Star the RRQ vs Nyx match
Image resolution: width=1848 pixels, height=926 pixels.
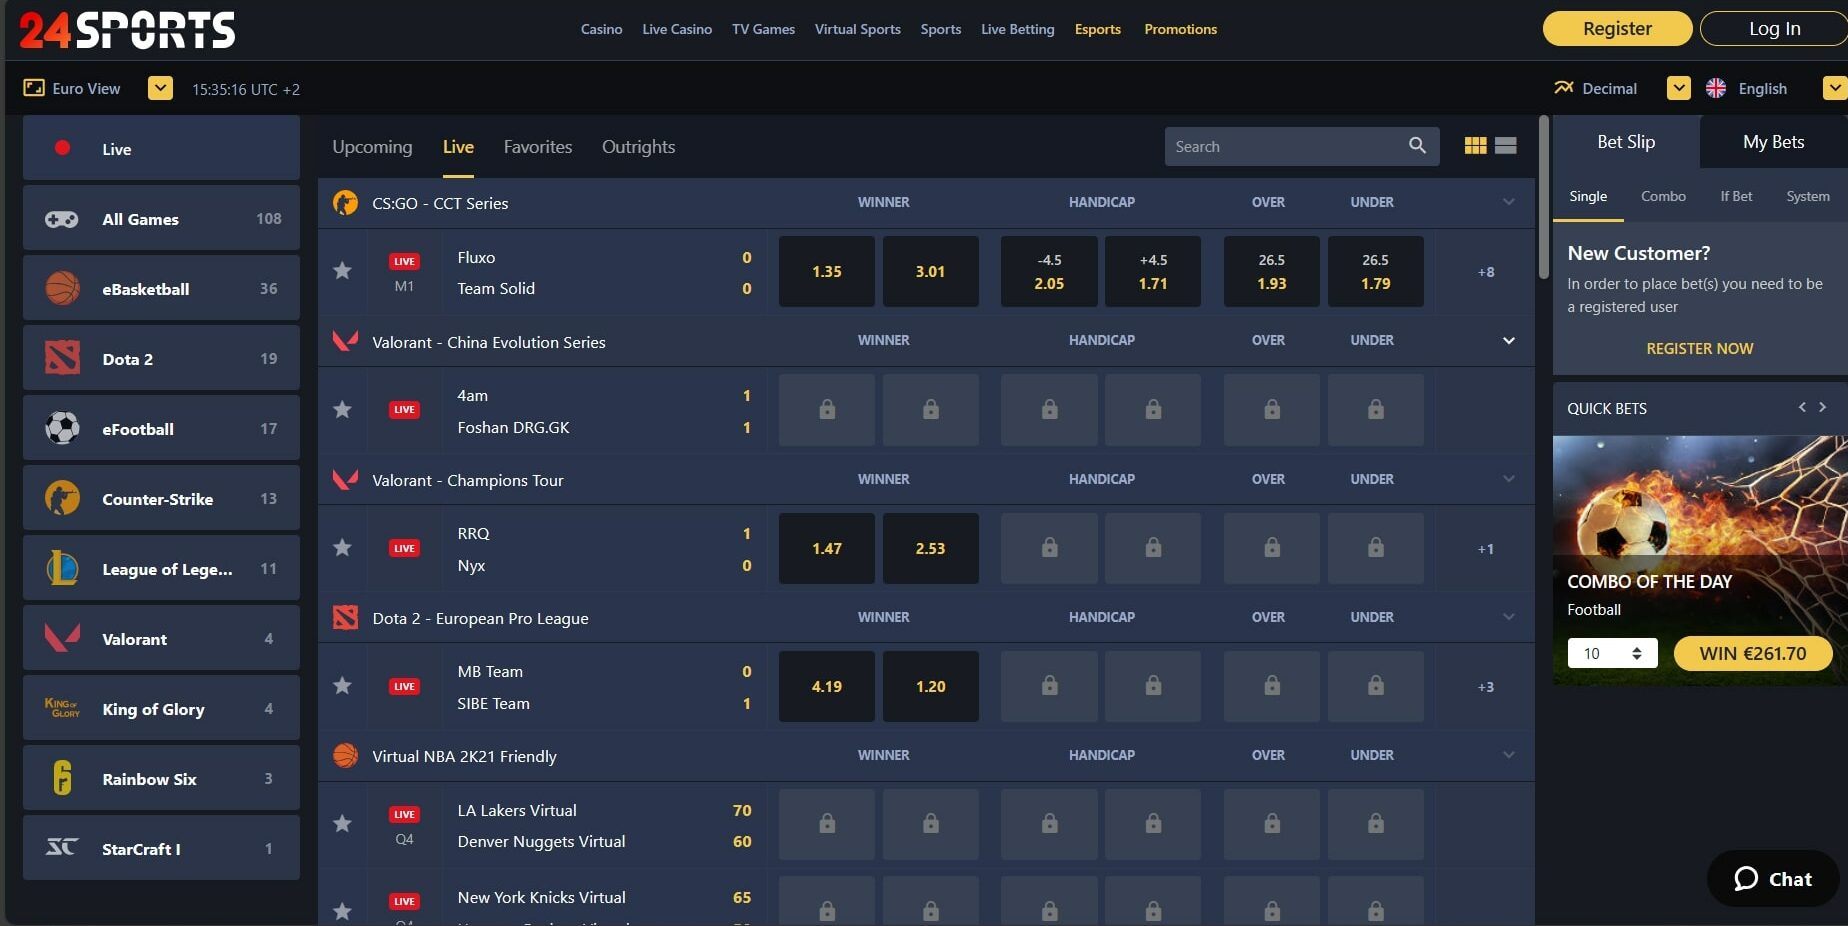[342, 548]
